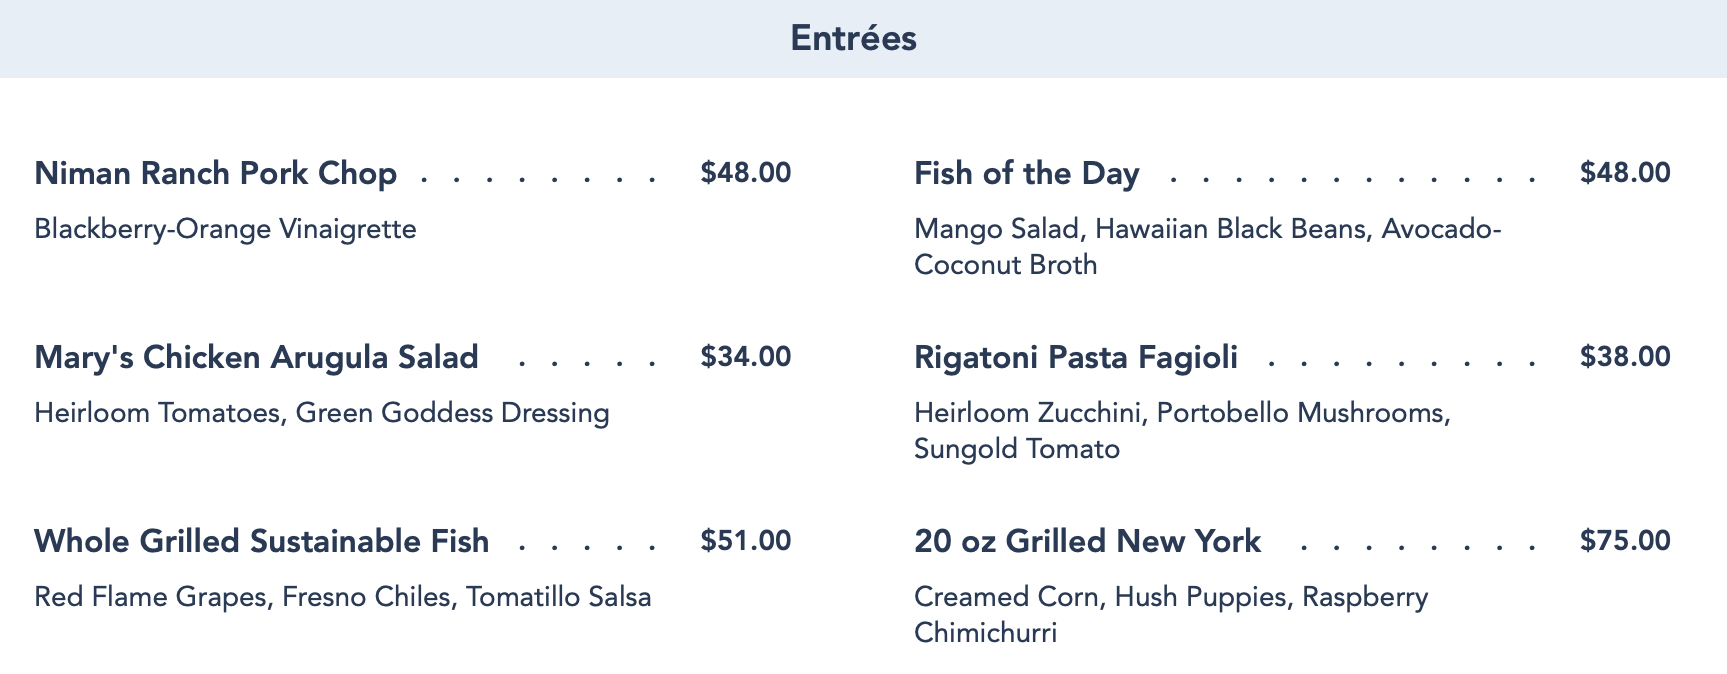1727x674 pixels.
Task: Click the Pork Chop $48.00 price
Action: (x=745, y=173)
